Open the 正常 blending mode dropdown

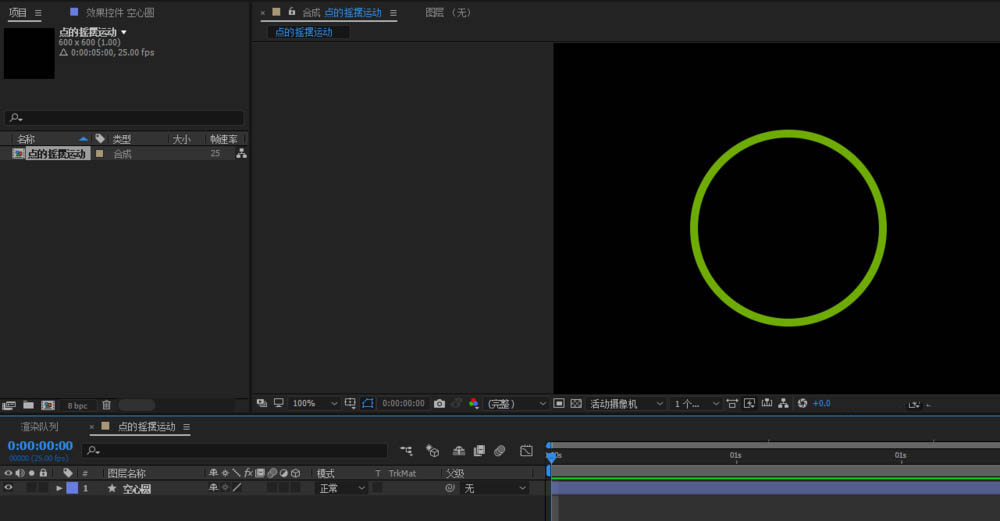(341, 488)
